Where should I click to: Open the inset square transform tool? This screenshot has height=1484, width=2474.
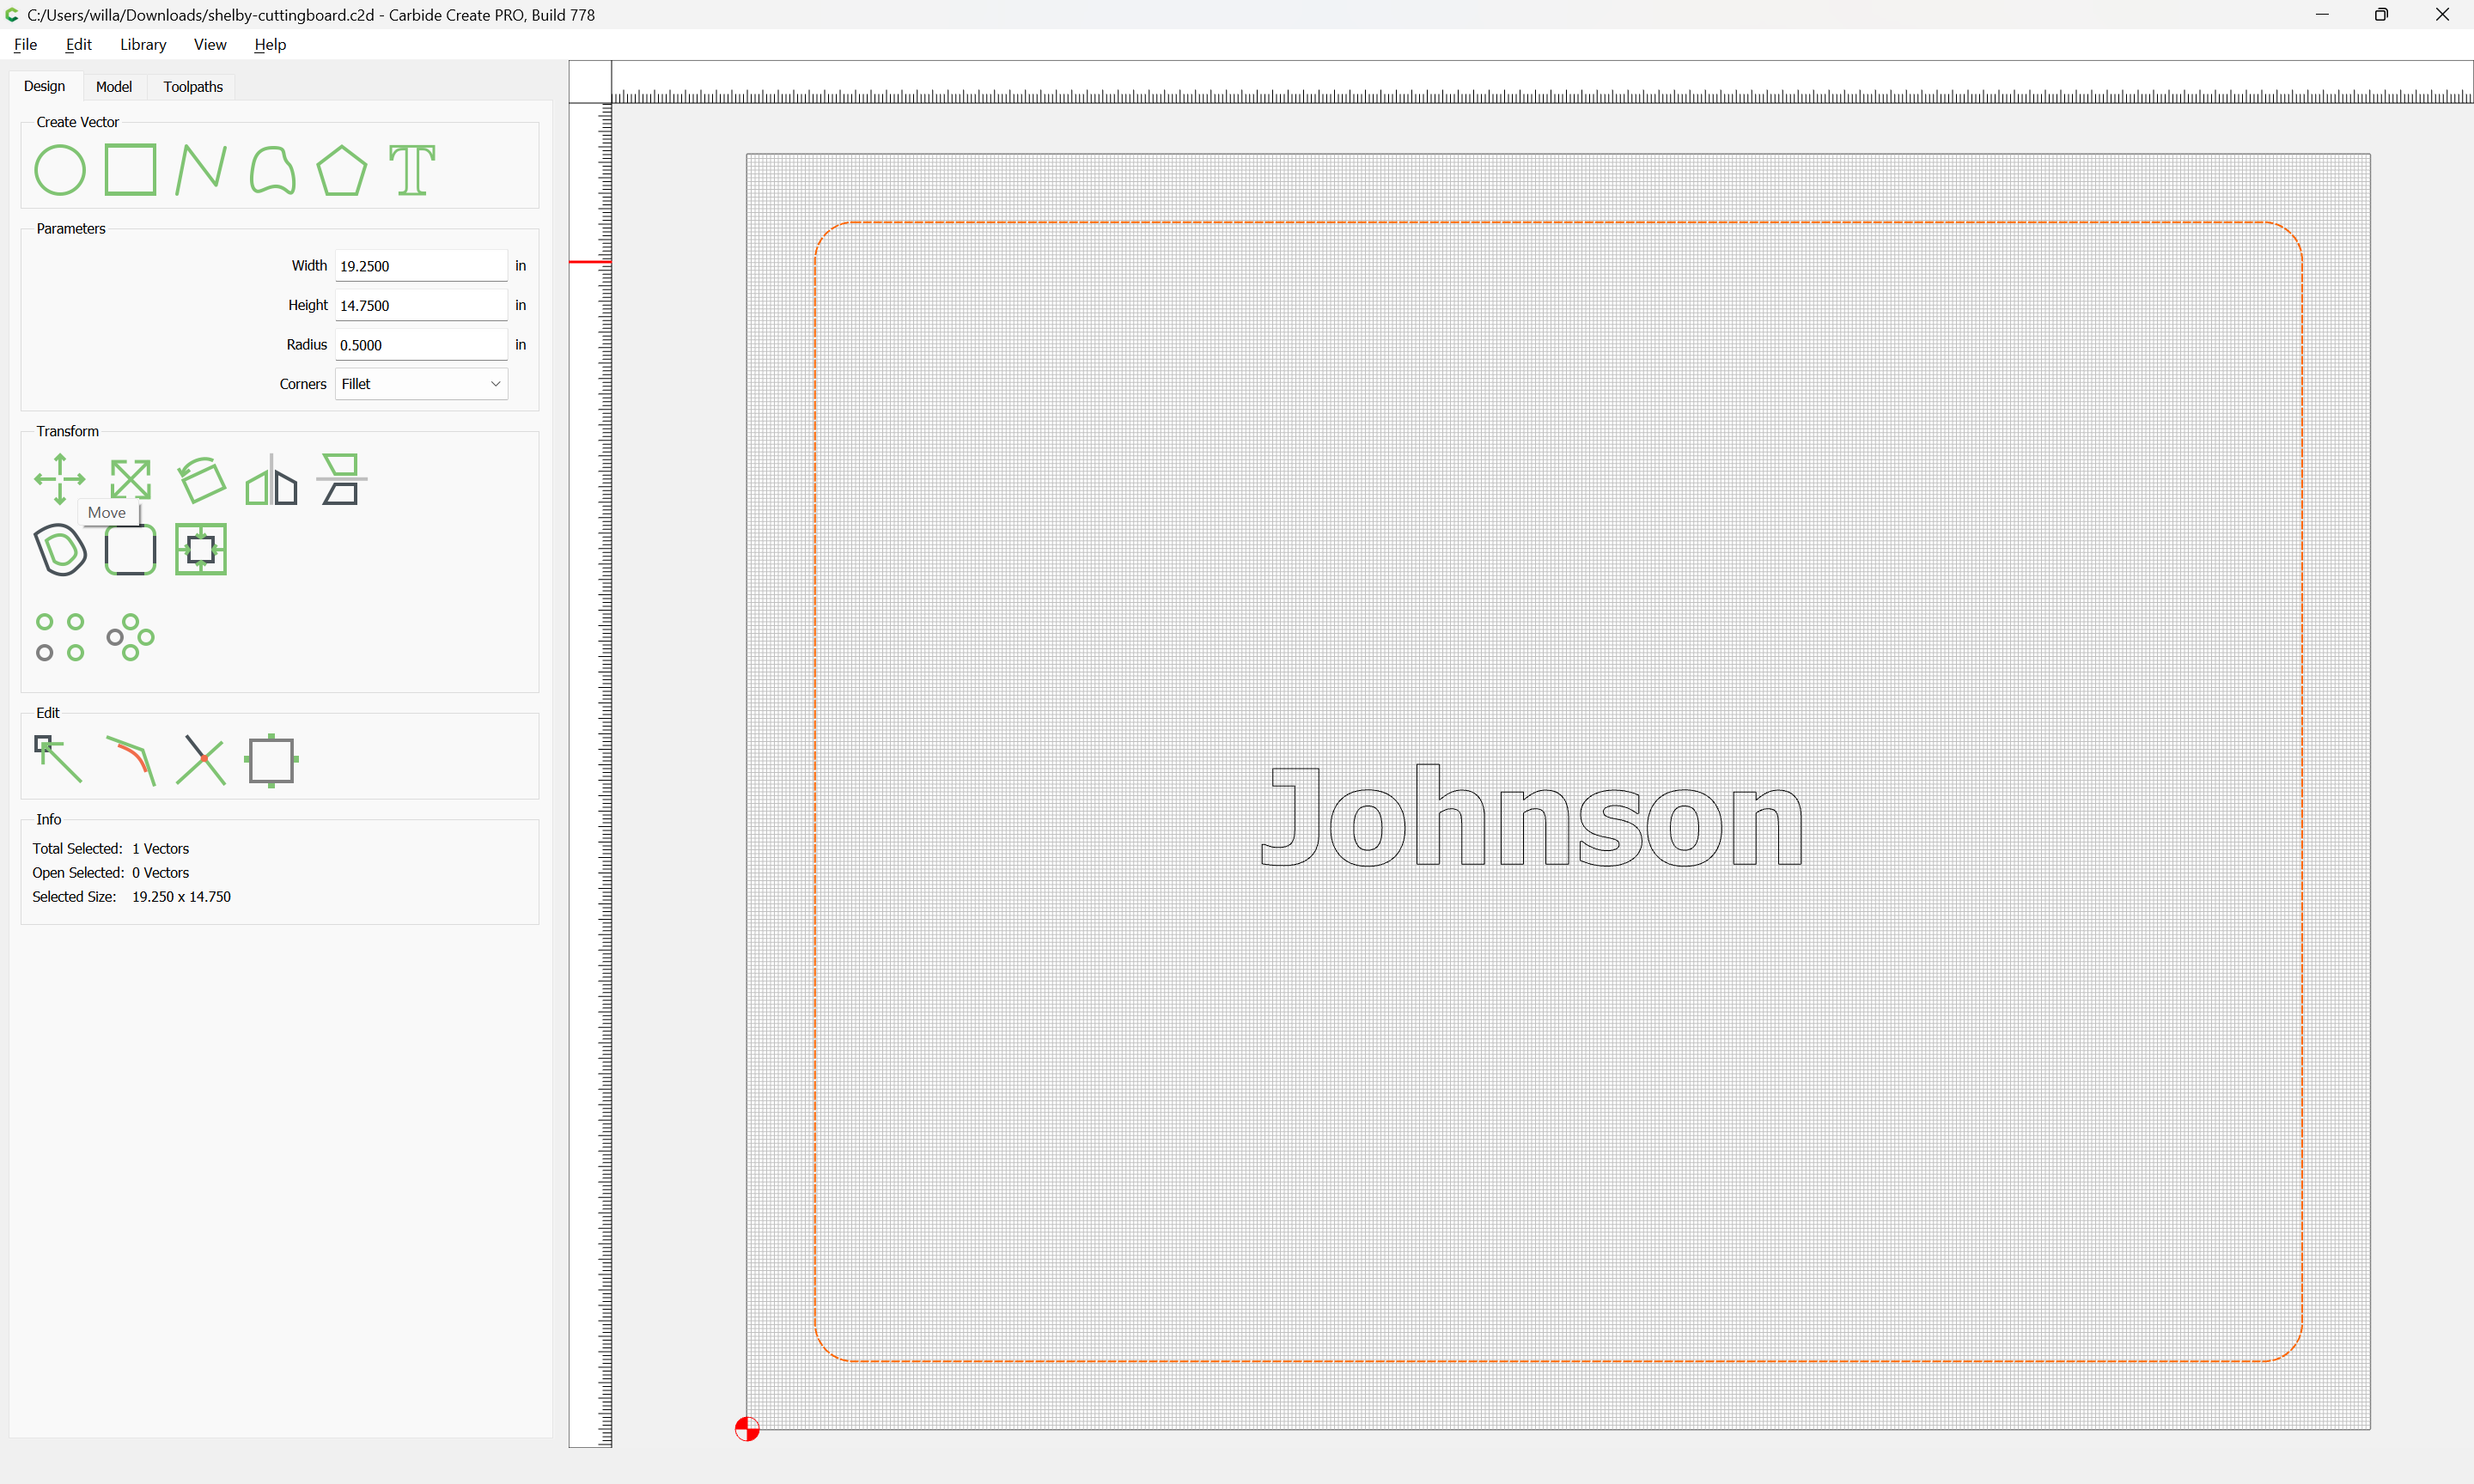pyautogui.click(x=201, y=549)
